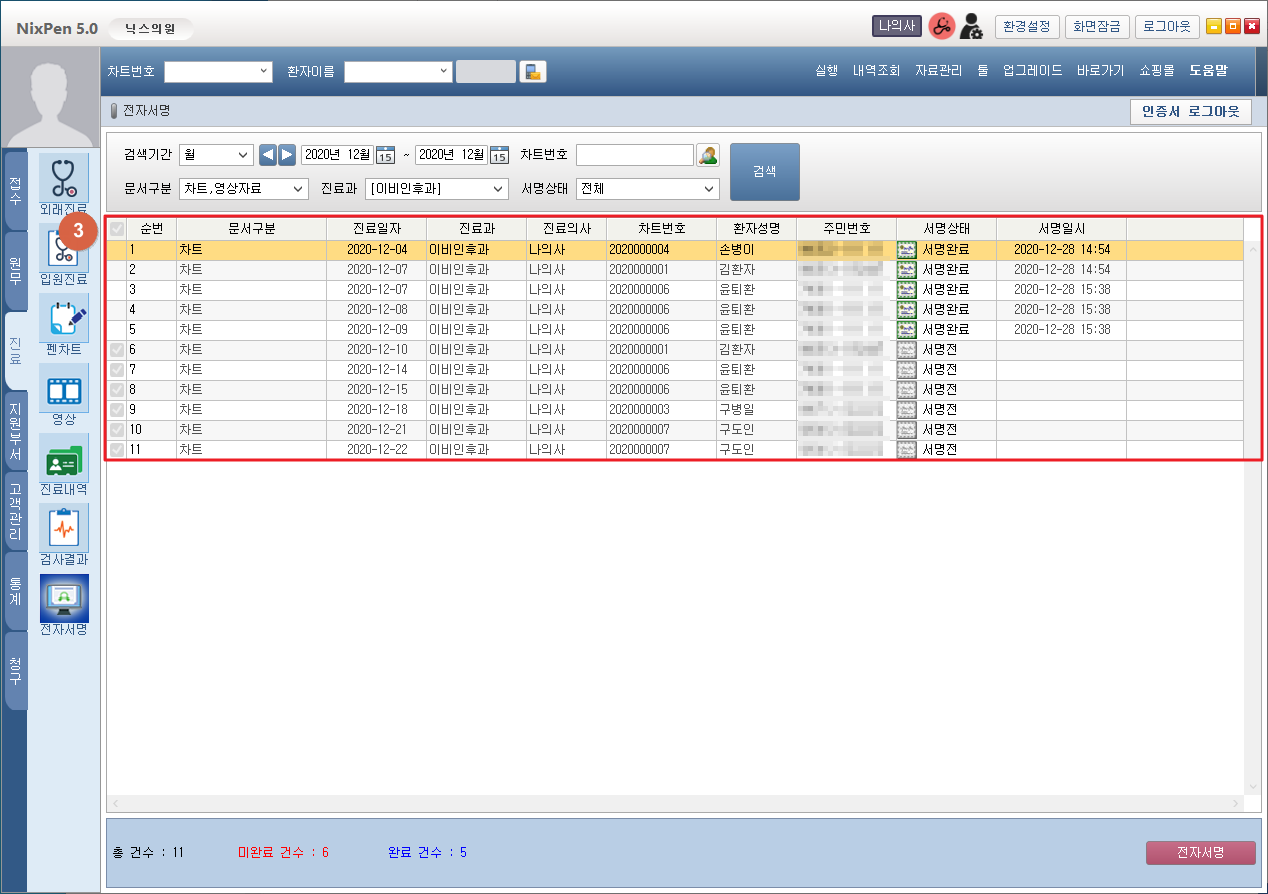
Task: Toggle checkbox for row 6 김환자
Action: (x=117, y=350)
